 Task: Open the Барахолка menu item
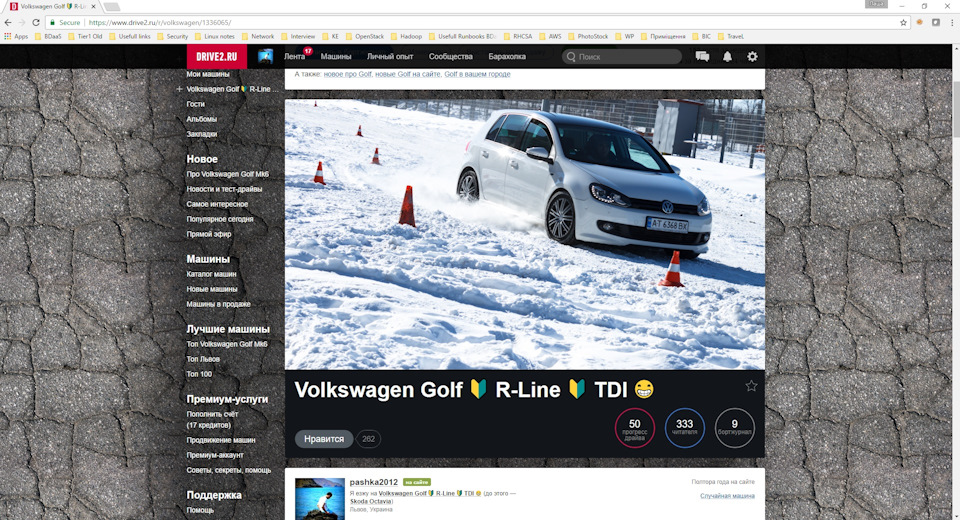pos(507,56)
